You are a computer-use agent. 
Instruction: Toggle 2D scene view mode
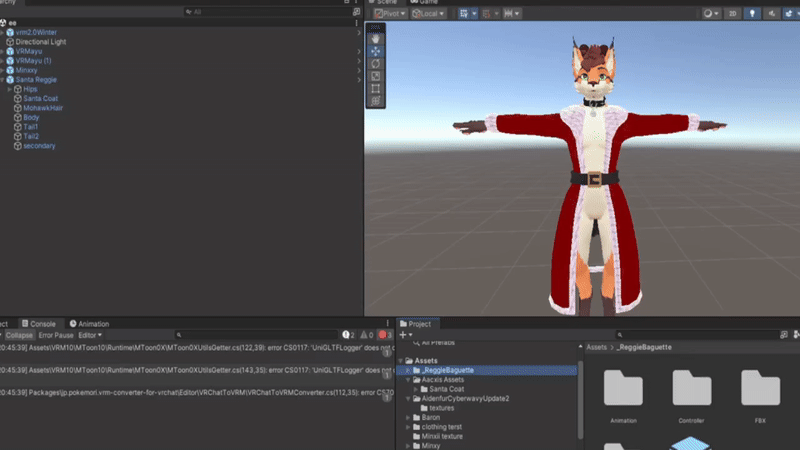pos(733,14)
